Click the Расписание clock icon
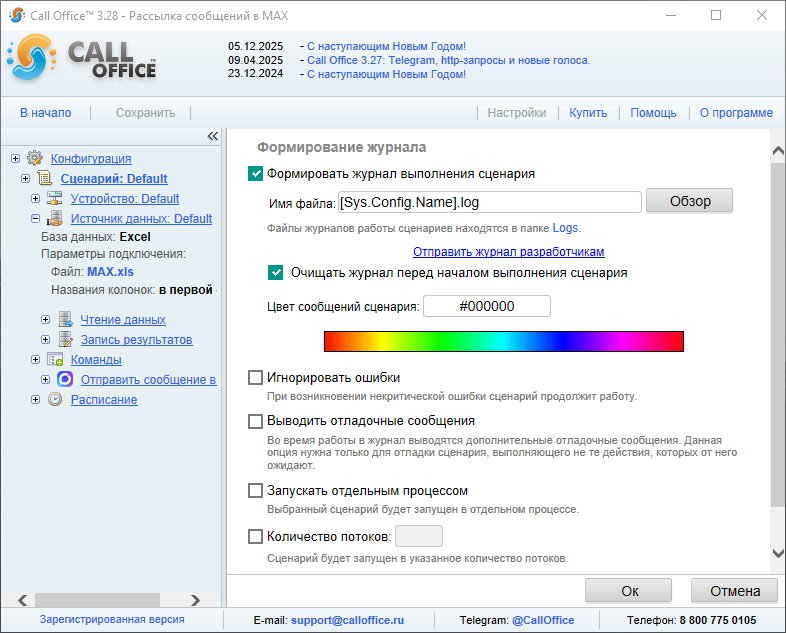The height and width of the screenshot is (633, 786). [x=55, y=399]
